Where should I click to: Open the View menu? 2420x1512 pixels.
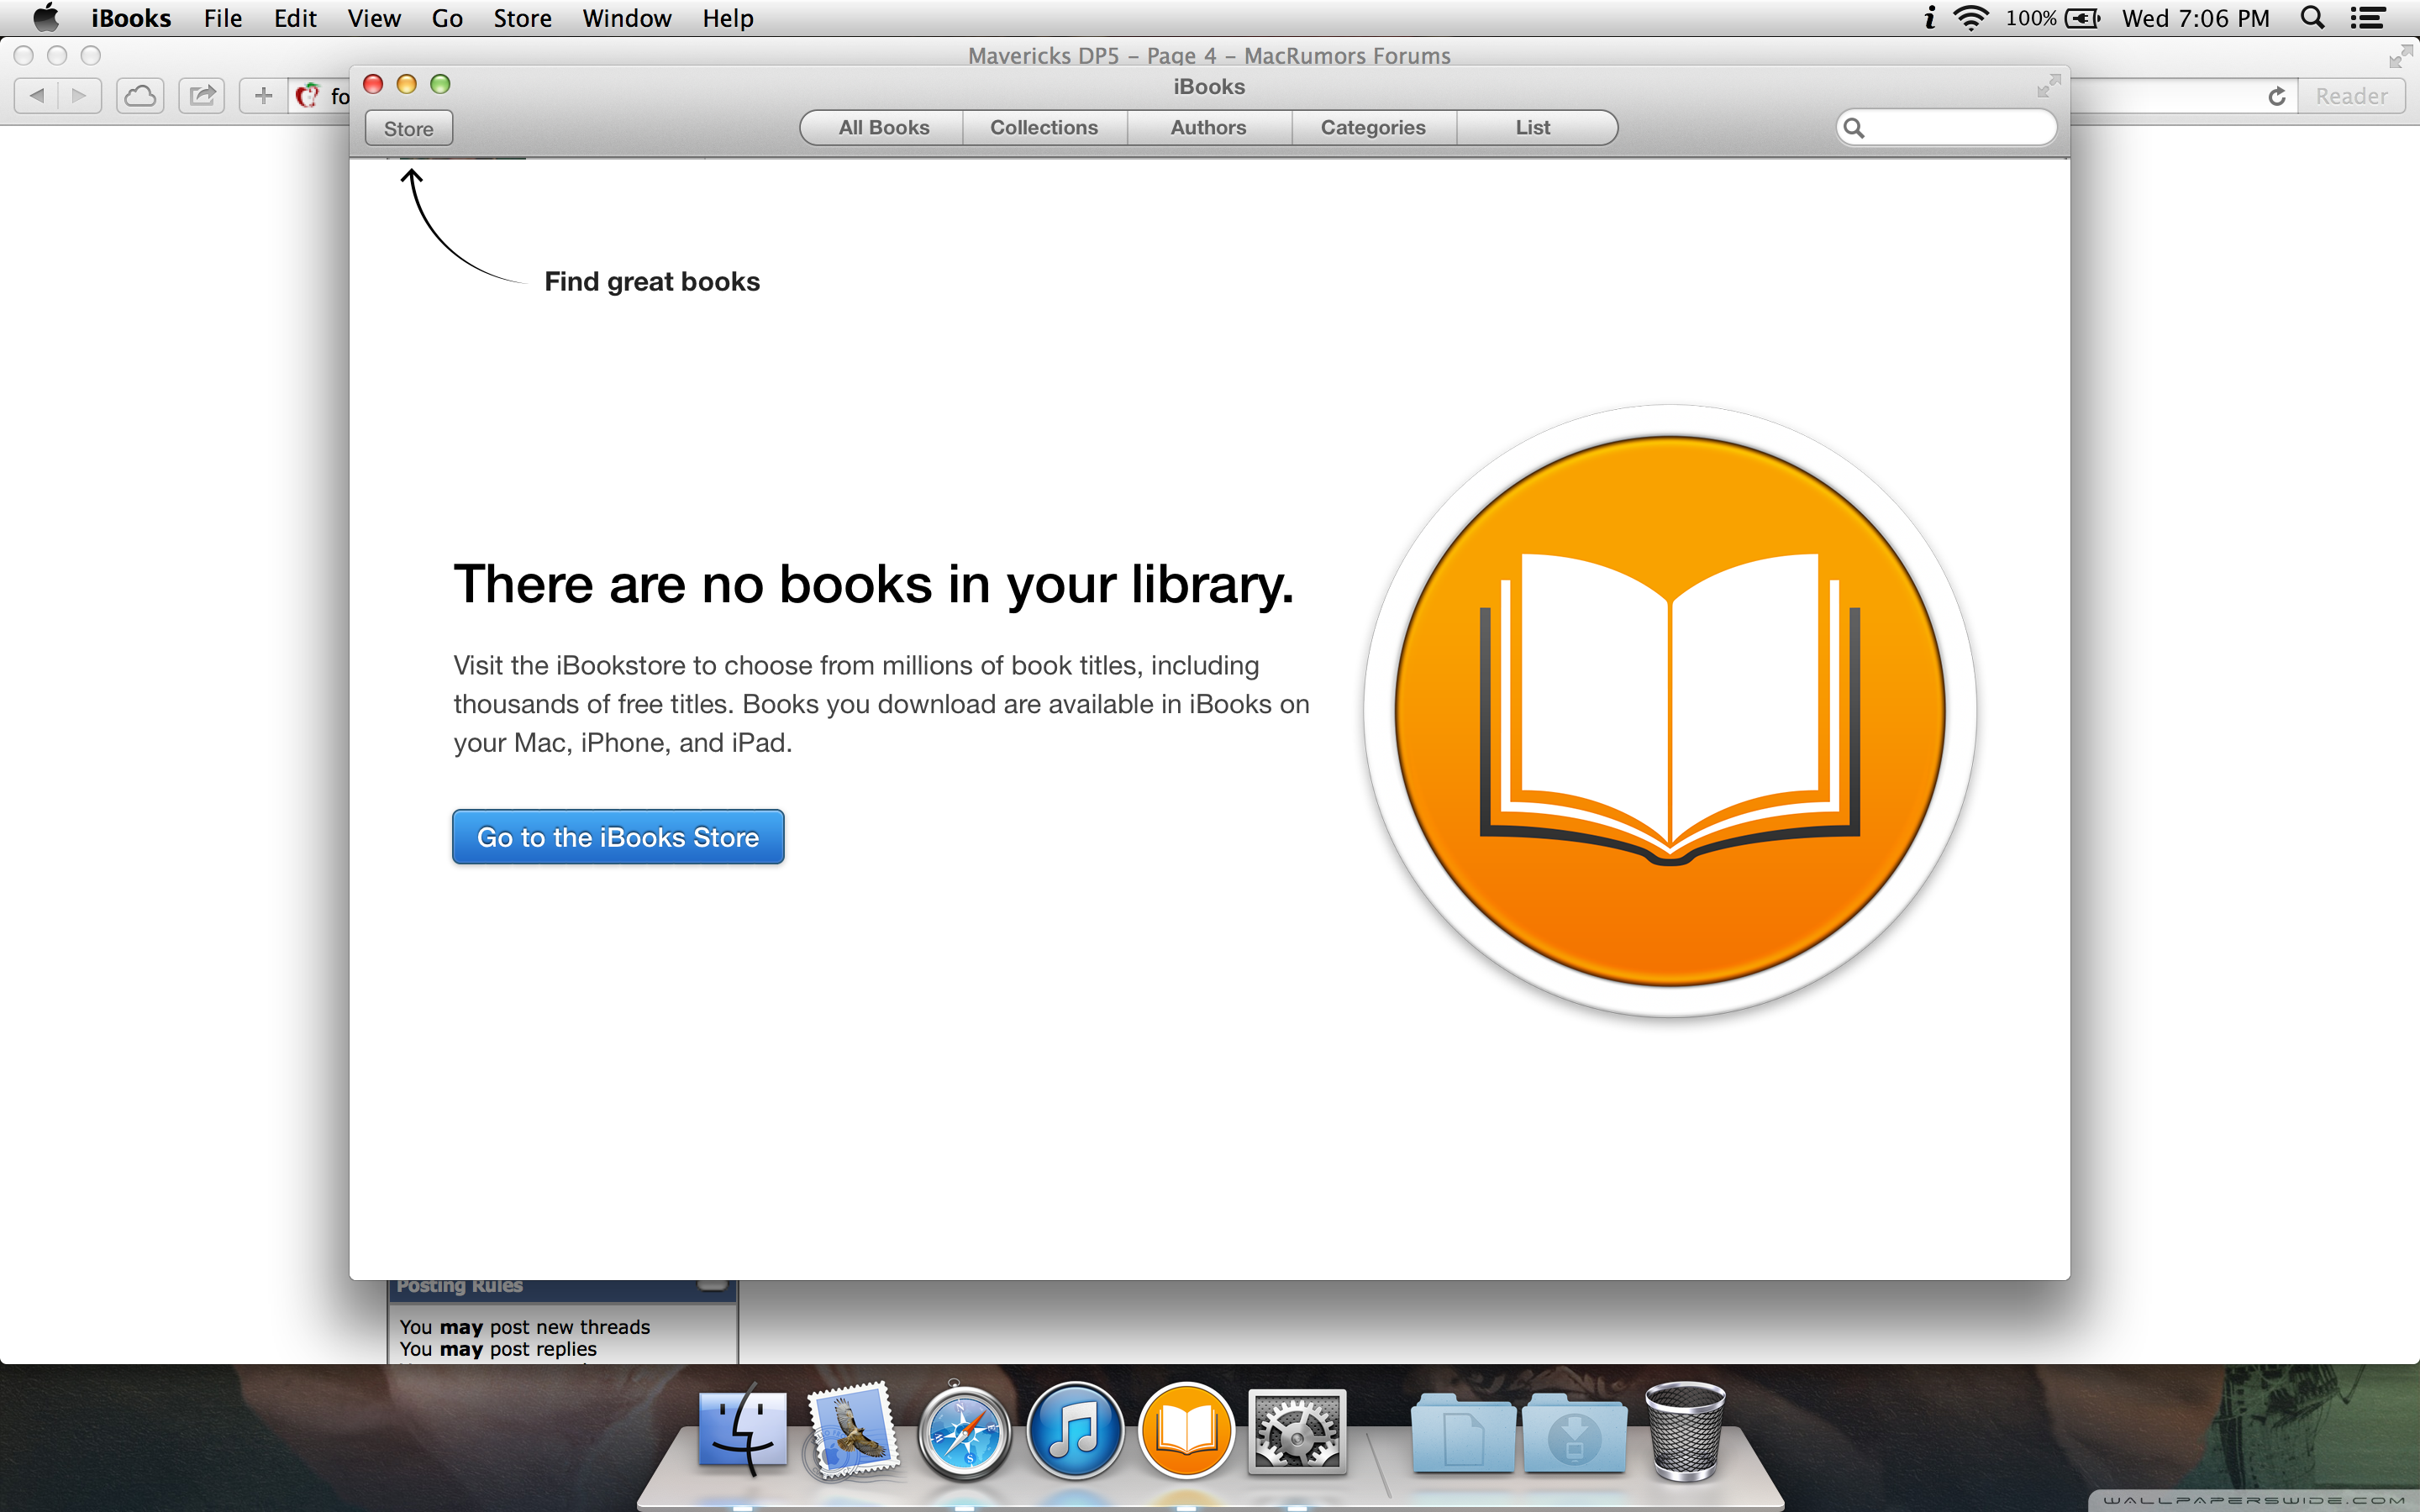click(374, 18)
